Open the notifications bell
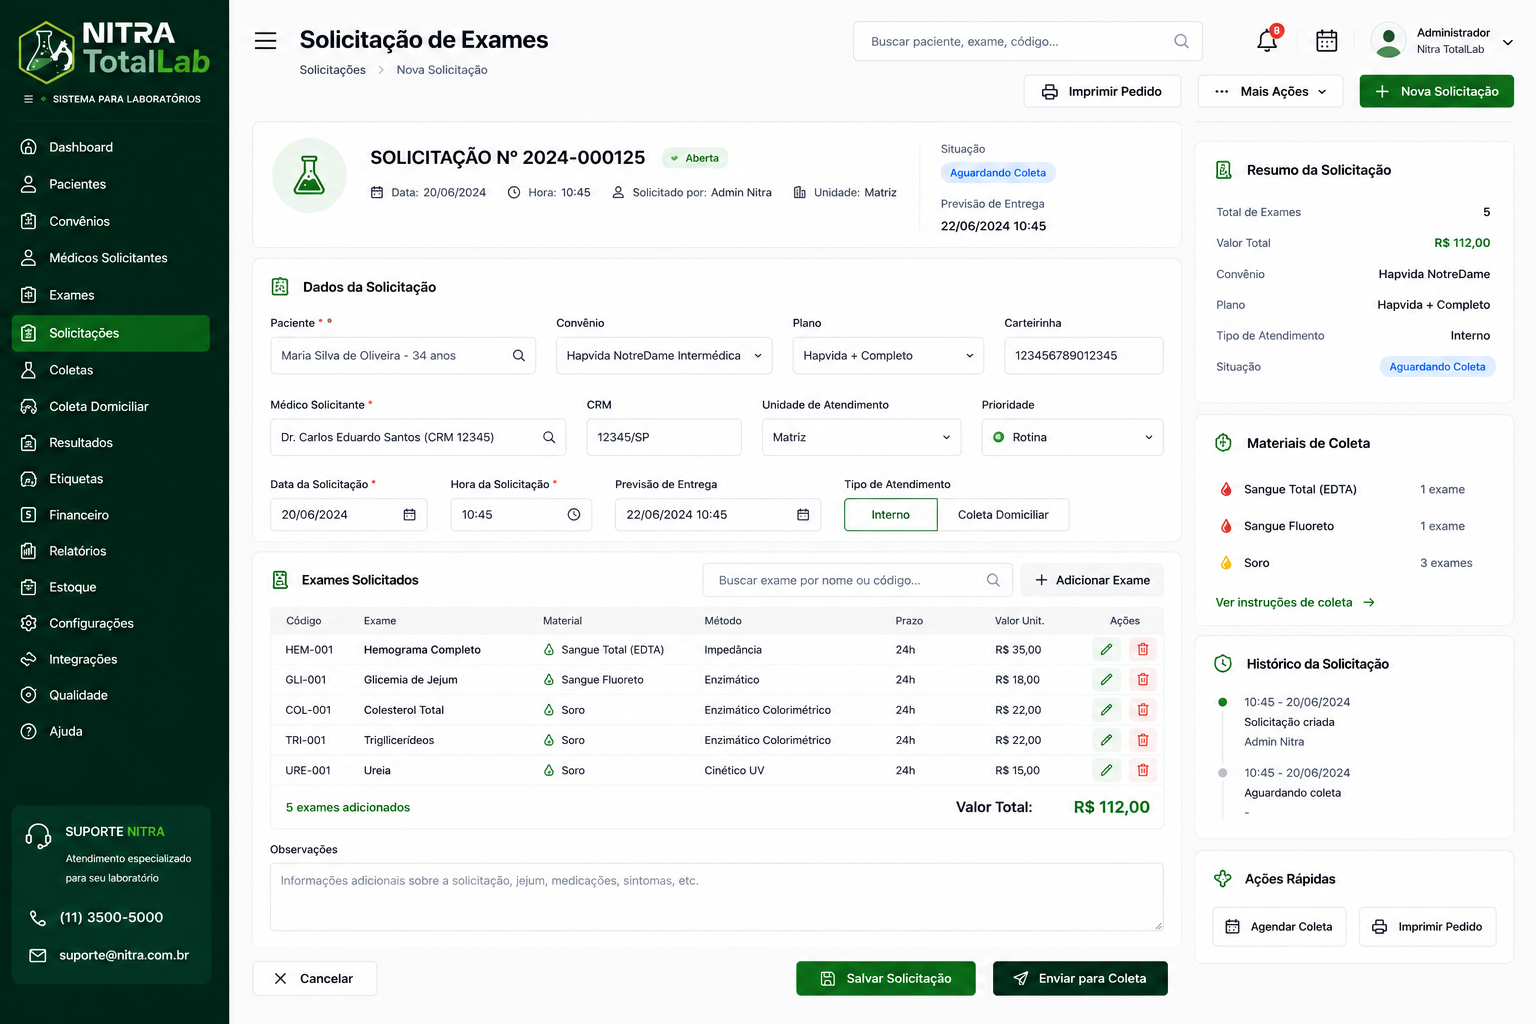 (x=1267, y=40)
